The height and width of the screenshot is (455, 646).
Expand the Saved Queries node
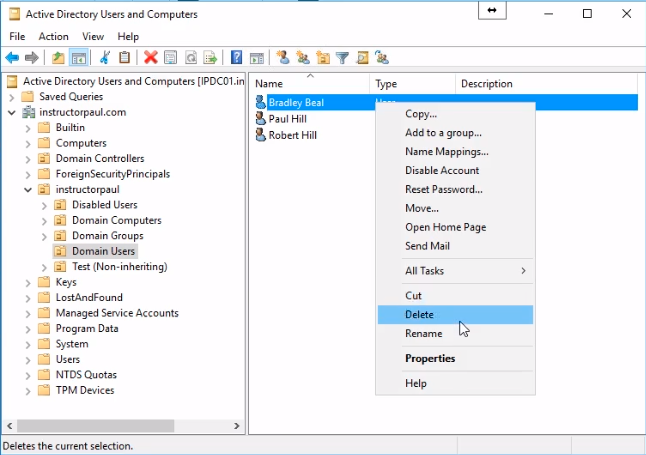[x=12, y=97]
